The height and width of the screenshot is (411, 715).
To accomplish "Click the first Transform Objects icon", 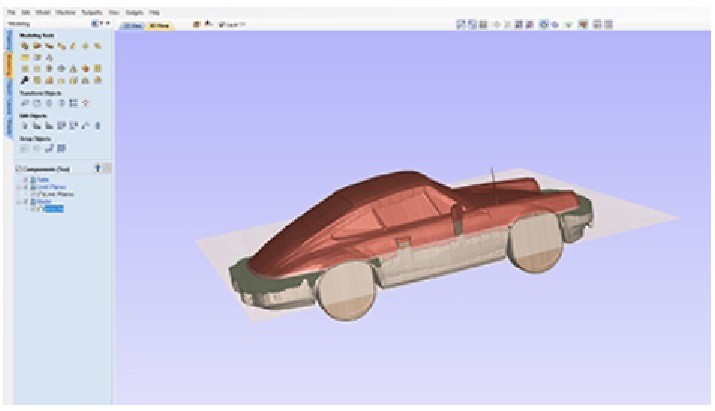I will coord(24,102).
